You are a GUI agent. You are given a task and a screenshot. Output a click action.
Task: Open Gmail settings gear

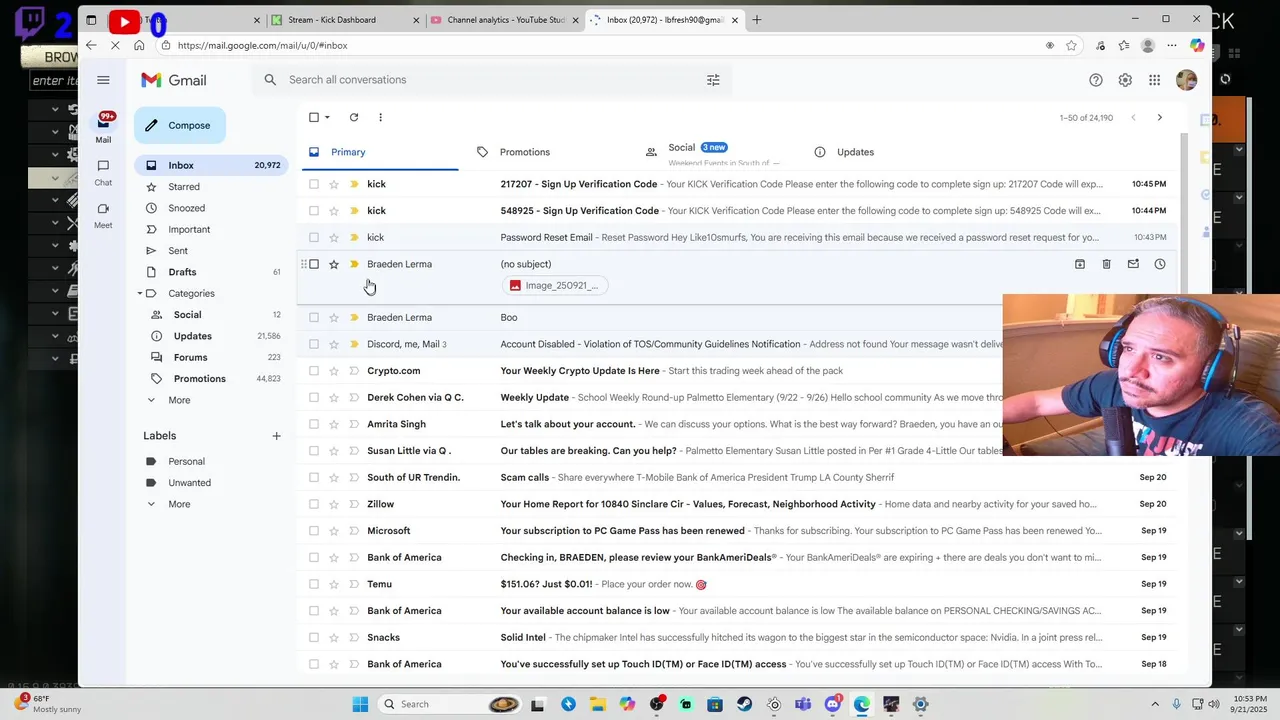pyautogui.click(x=1125, y=80)
